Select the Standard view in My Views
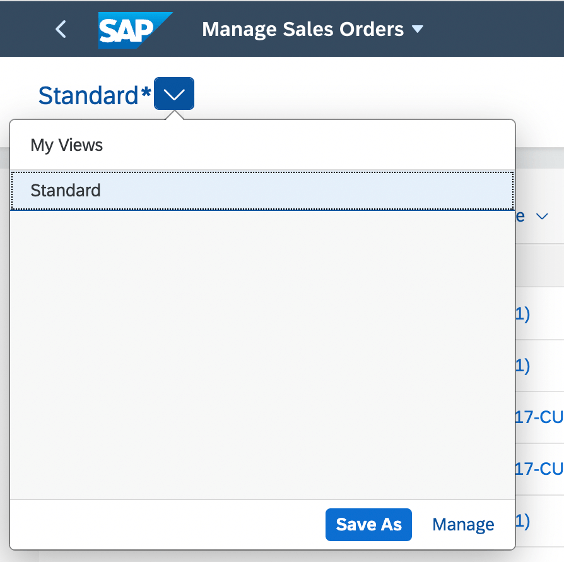The height and width of the screenshot is (562, 564). [x=262, y=190]
